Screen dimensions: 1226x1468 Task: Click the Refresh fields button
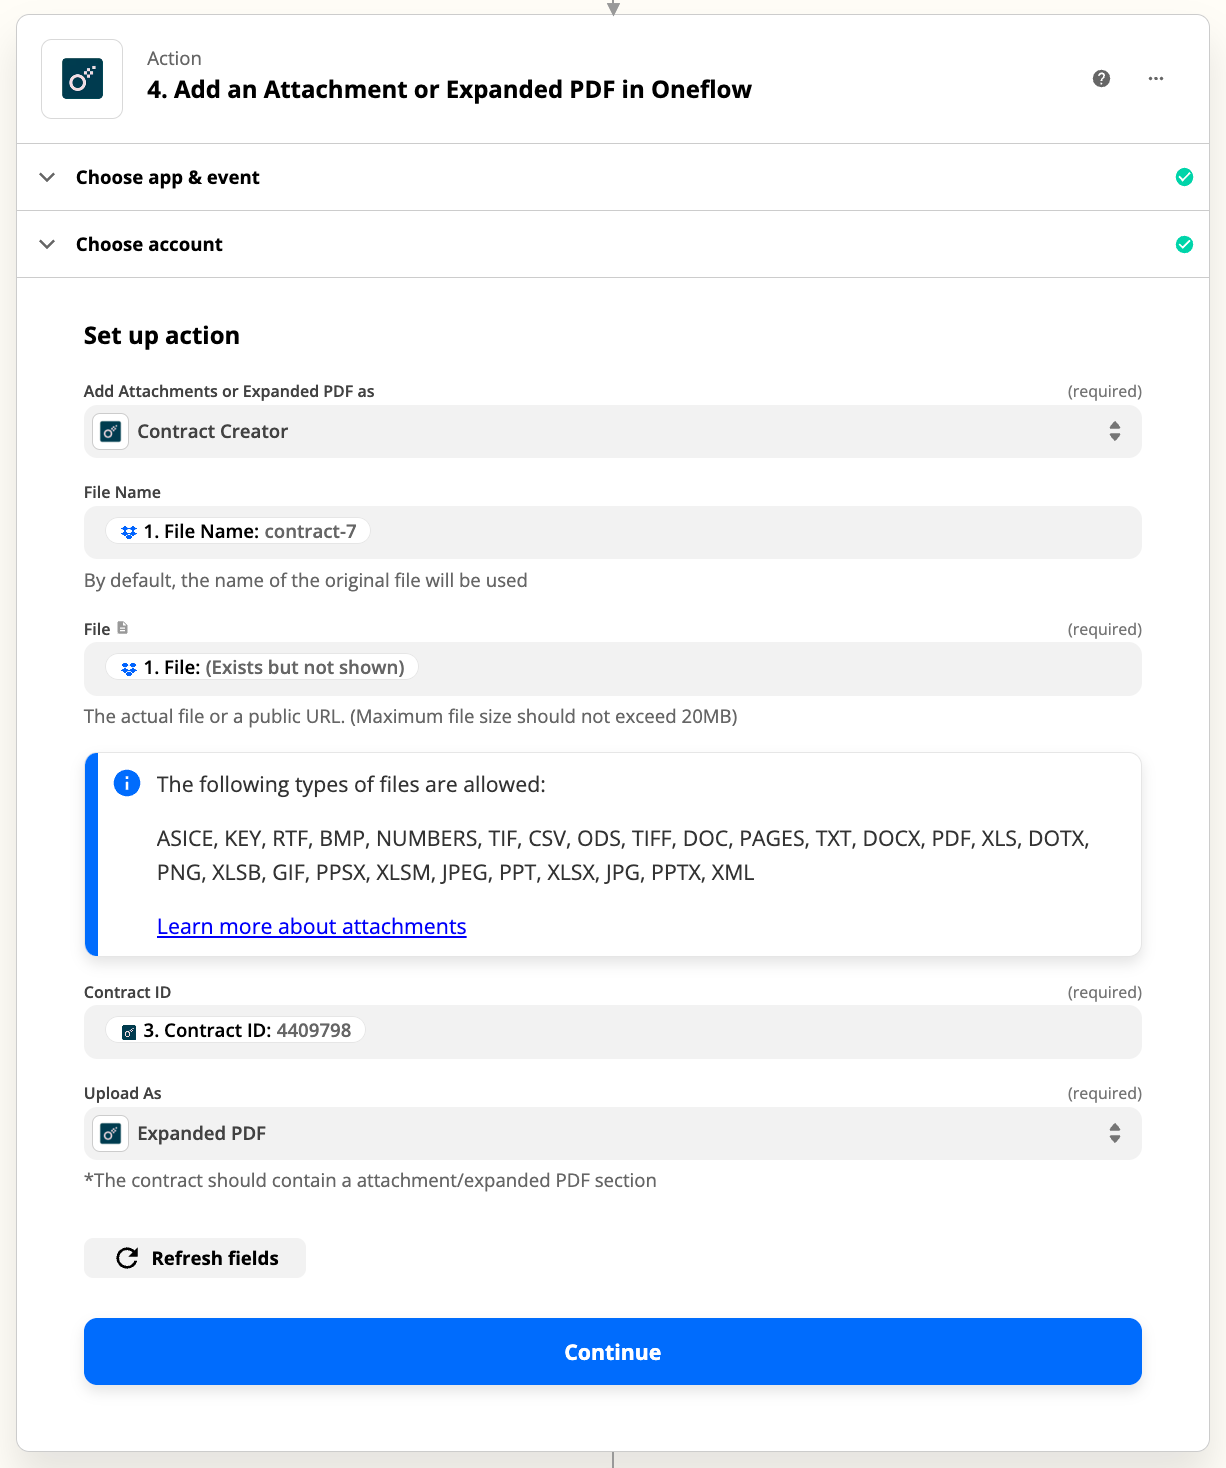(195, 1258)
